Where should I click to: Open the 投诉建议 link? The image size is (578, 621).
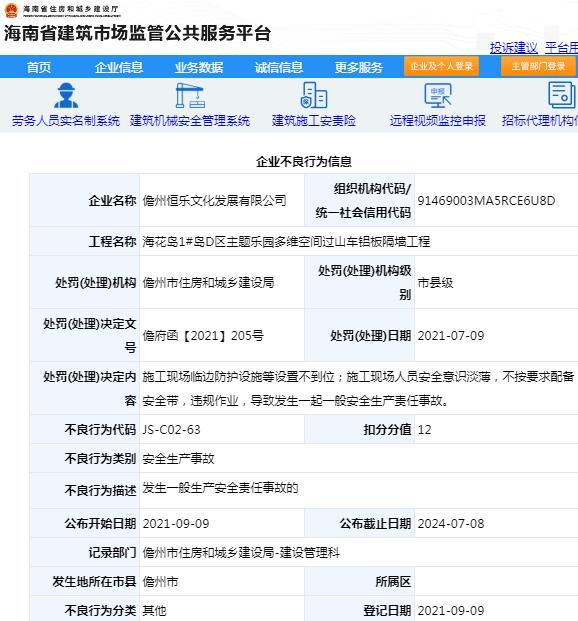514,48
